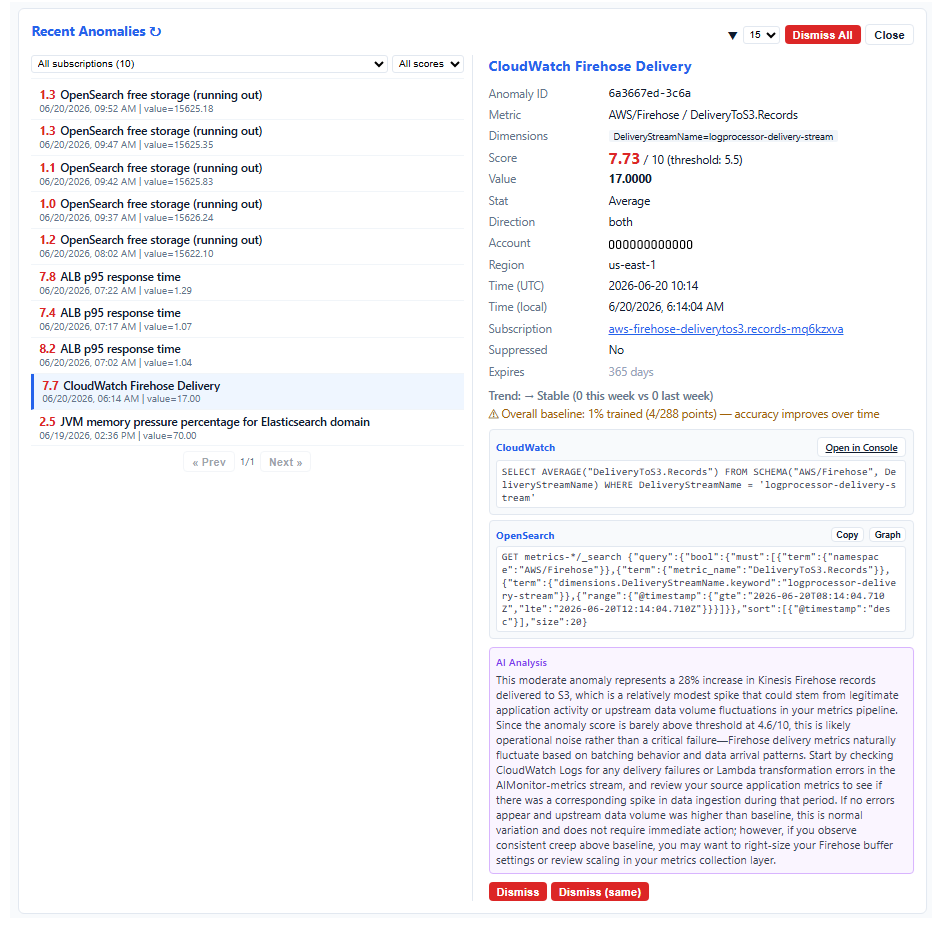This screenshot has height=937, width=934.
Task: Click the metric value AWS/Firehose / DeliveryToS3.Records
Action: click(x=703, y=115)
